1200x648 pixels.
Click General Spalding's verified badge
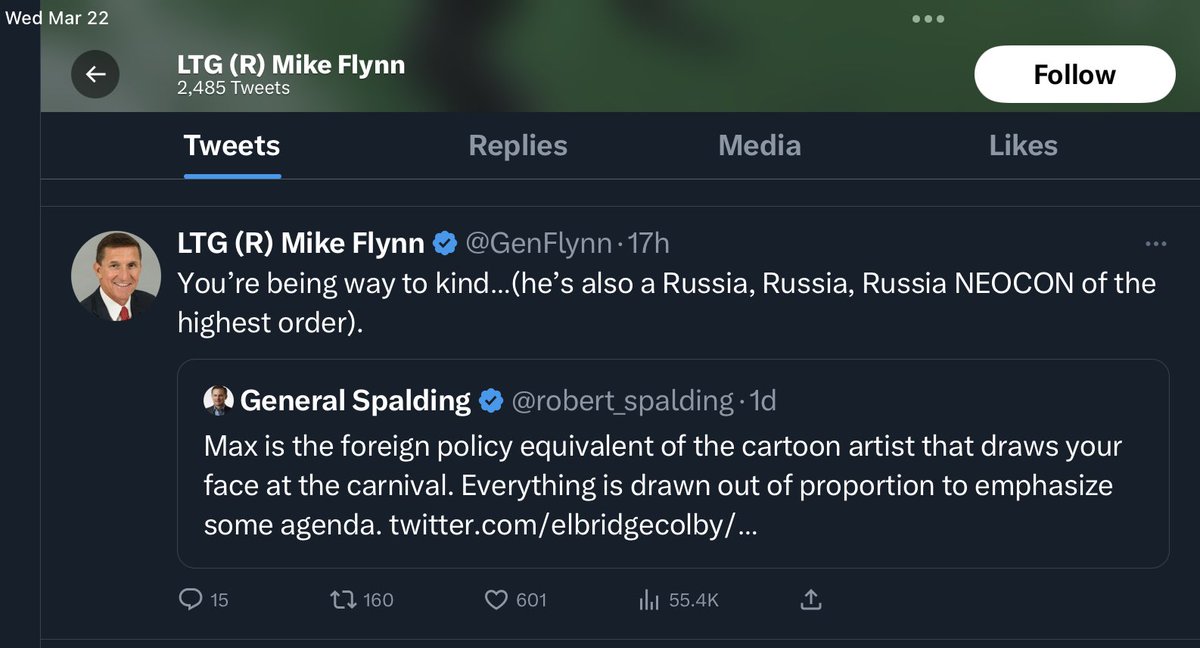[491, 401]
